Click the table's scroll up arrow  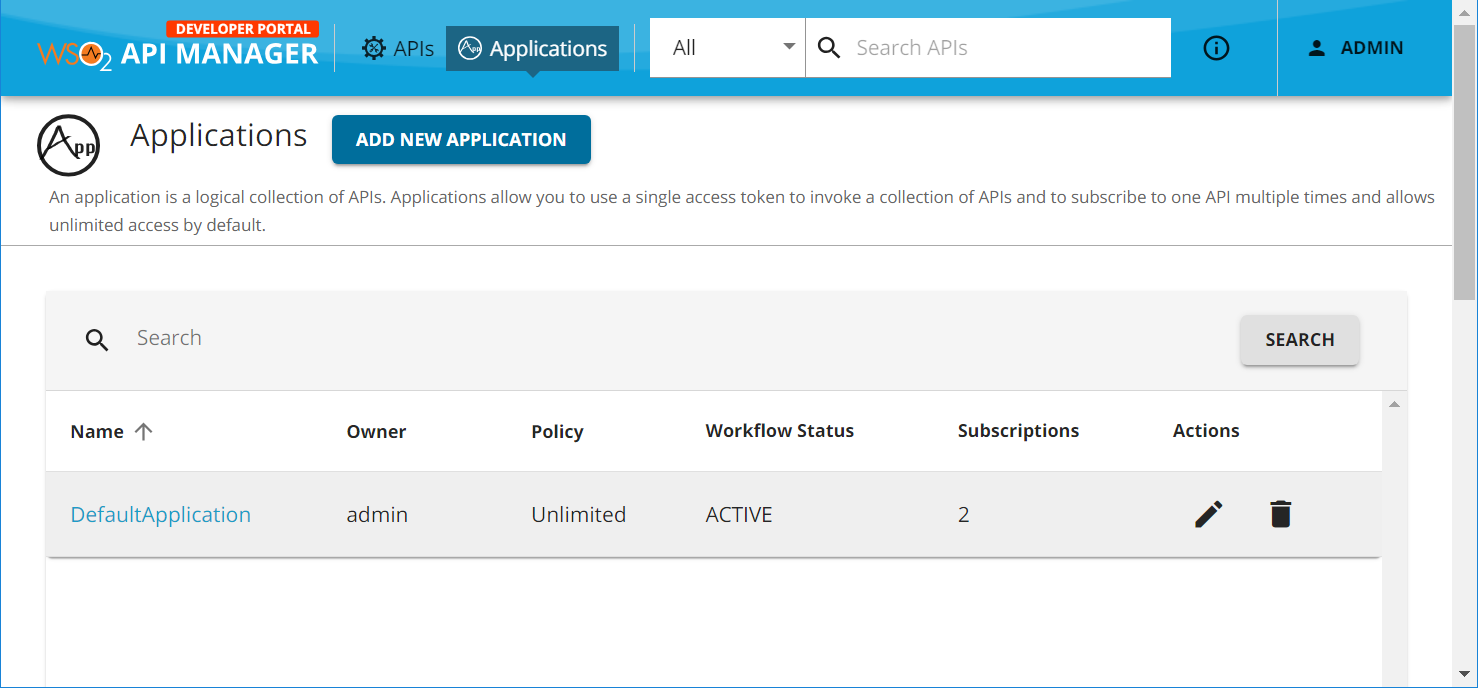[1394, 404]
